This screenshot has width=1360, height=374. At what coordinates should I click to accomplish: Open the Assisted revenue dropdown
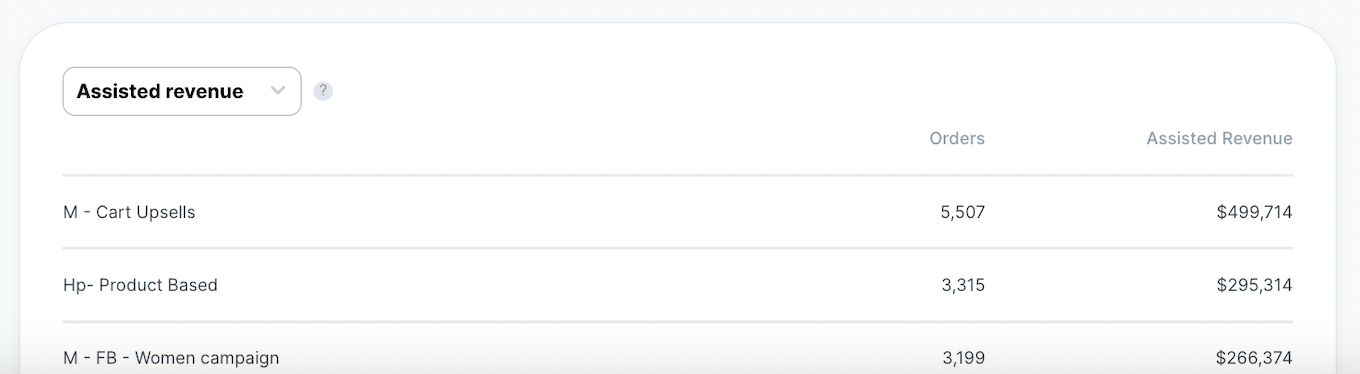pyautogui.click(x=182, y=91)
